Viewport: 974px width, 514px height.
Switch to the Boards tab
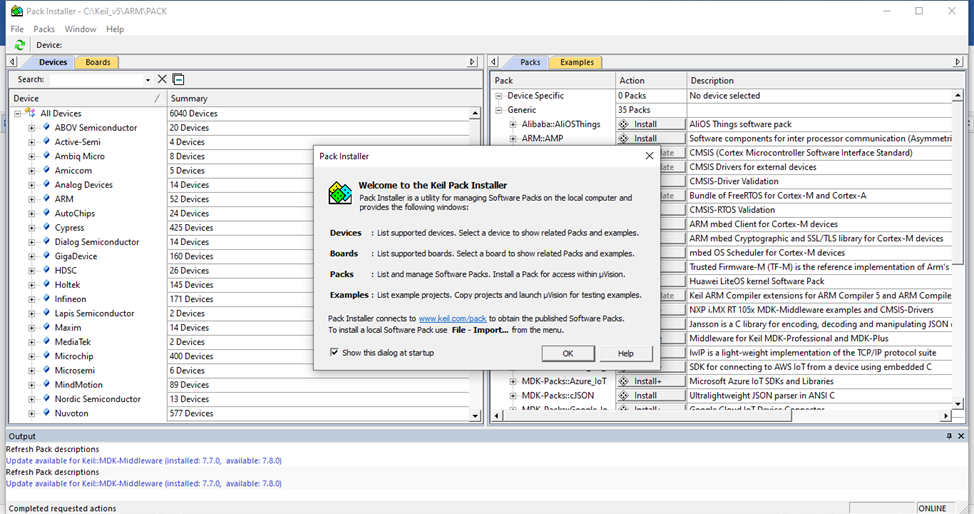tap(98, 62)
